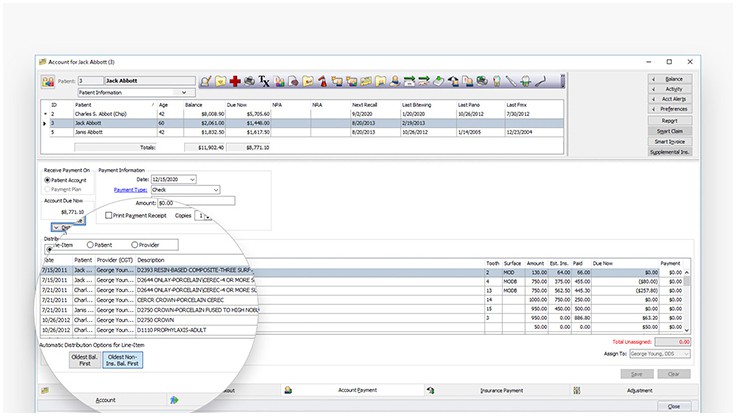This screenshot has height=416, width=736.
Task: Expand the Preferences side panel
Action: coord(670,109)
